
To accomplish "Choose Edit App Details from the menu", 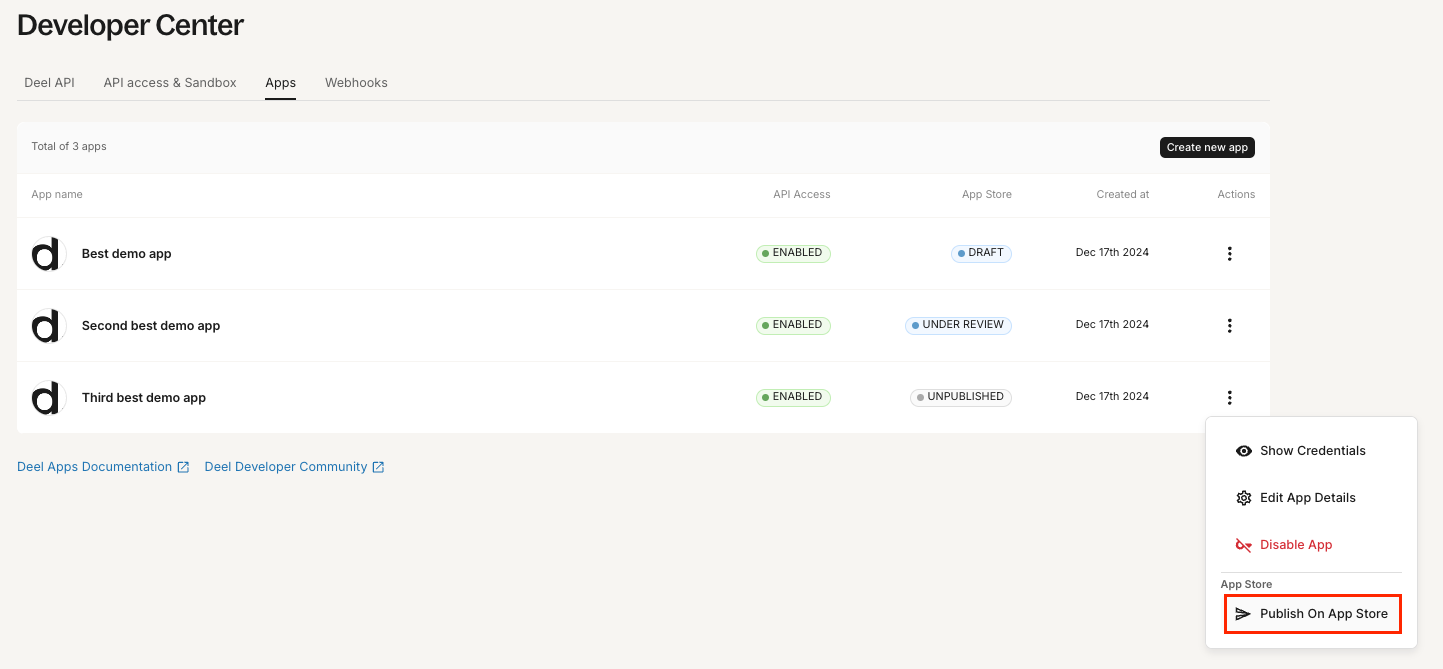I will pyautogui.click(x=1312, y=498).
